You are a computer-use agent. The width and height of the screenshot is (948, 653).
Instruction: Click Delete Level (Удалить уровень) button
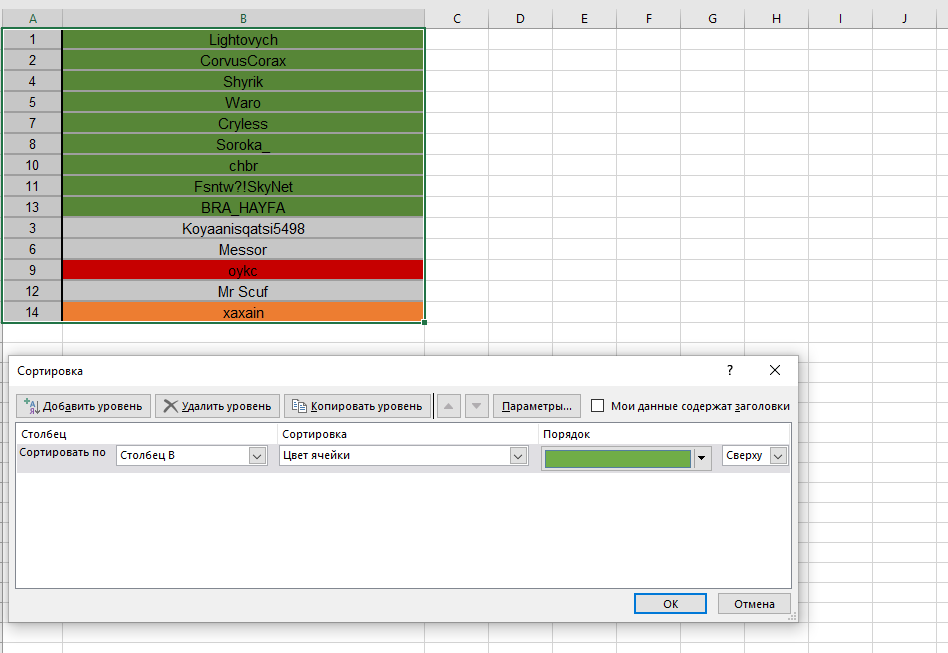(x=217, y=406)
